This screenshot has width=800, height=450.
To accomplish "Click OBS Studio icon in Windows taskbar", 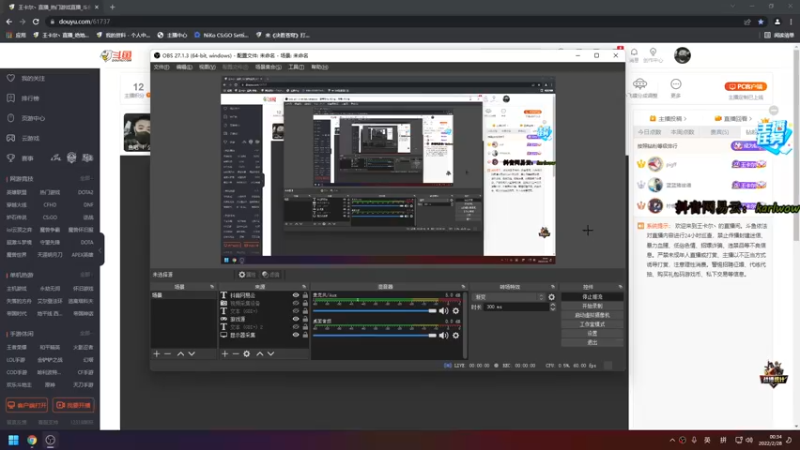I will [x=50, y=440].
